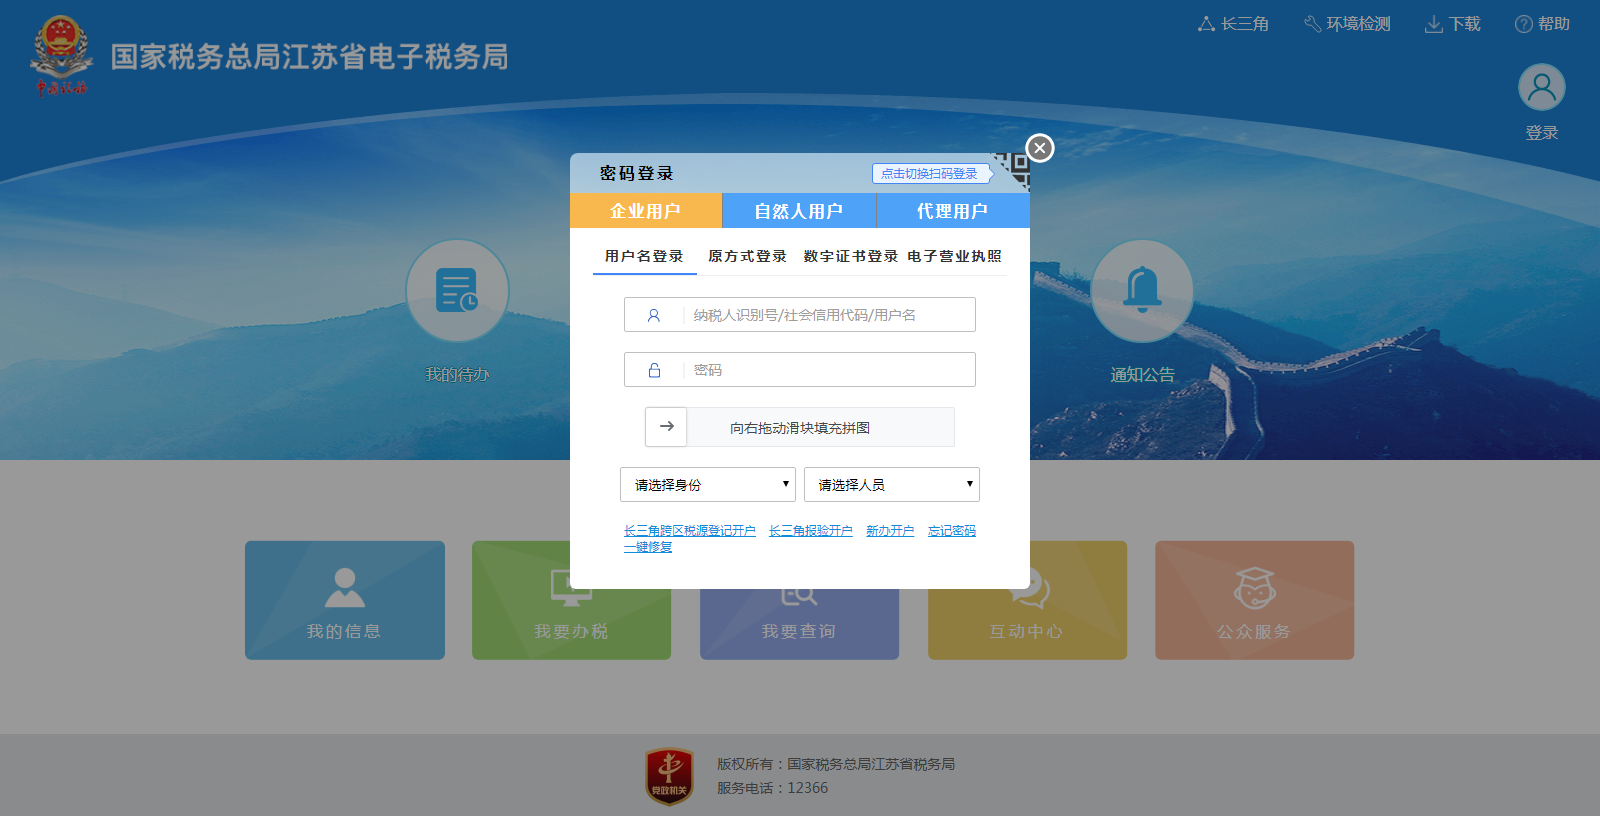Screen dimensions: 1600x816
Task: Click 一键修复 link
Action: [648, 547]
